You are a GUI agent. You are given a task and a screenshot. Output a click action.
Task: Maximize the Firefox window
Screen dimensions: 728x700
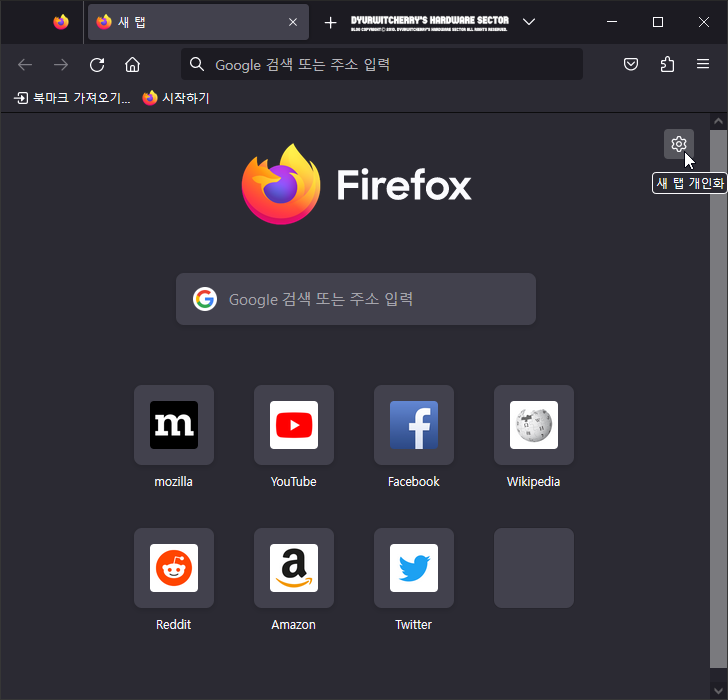point(657,22)
